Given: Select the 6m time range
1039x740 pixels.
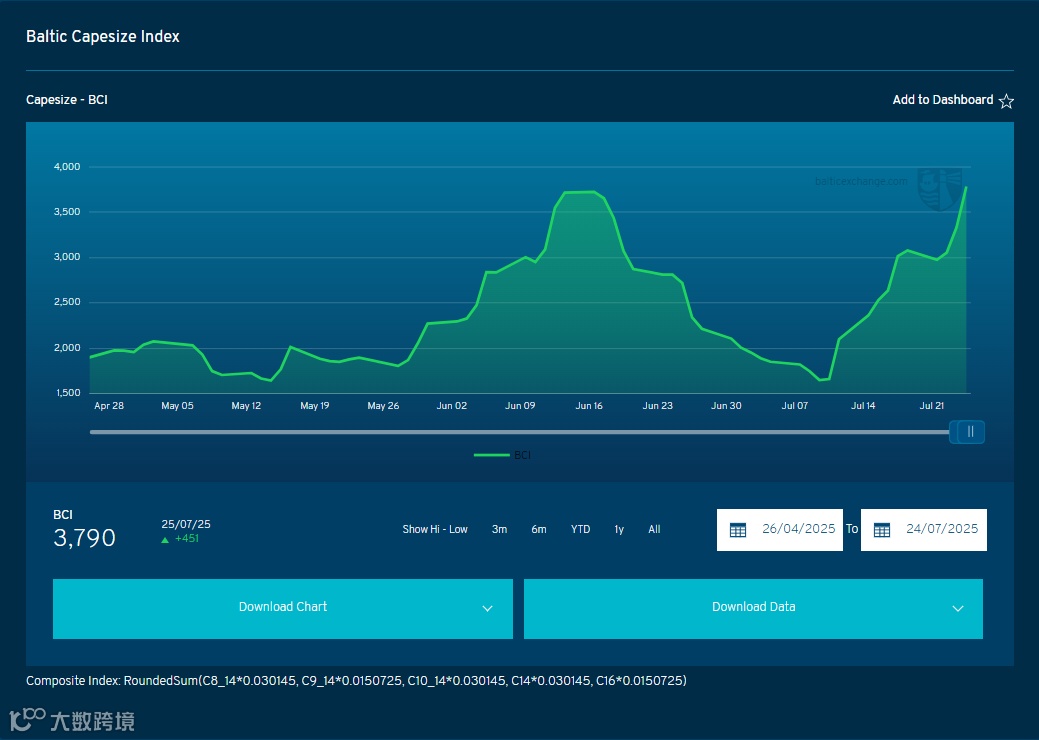Looking at the screenshot, I should click(x=539, y=529).
